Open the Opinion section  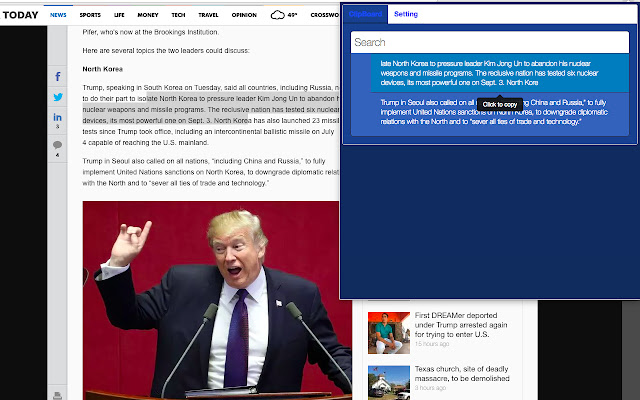click(243, 15)
